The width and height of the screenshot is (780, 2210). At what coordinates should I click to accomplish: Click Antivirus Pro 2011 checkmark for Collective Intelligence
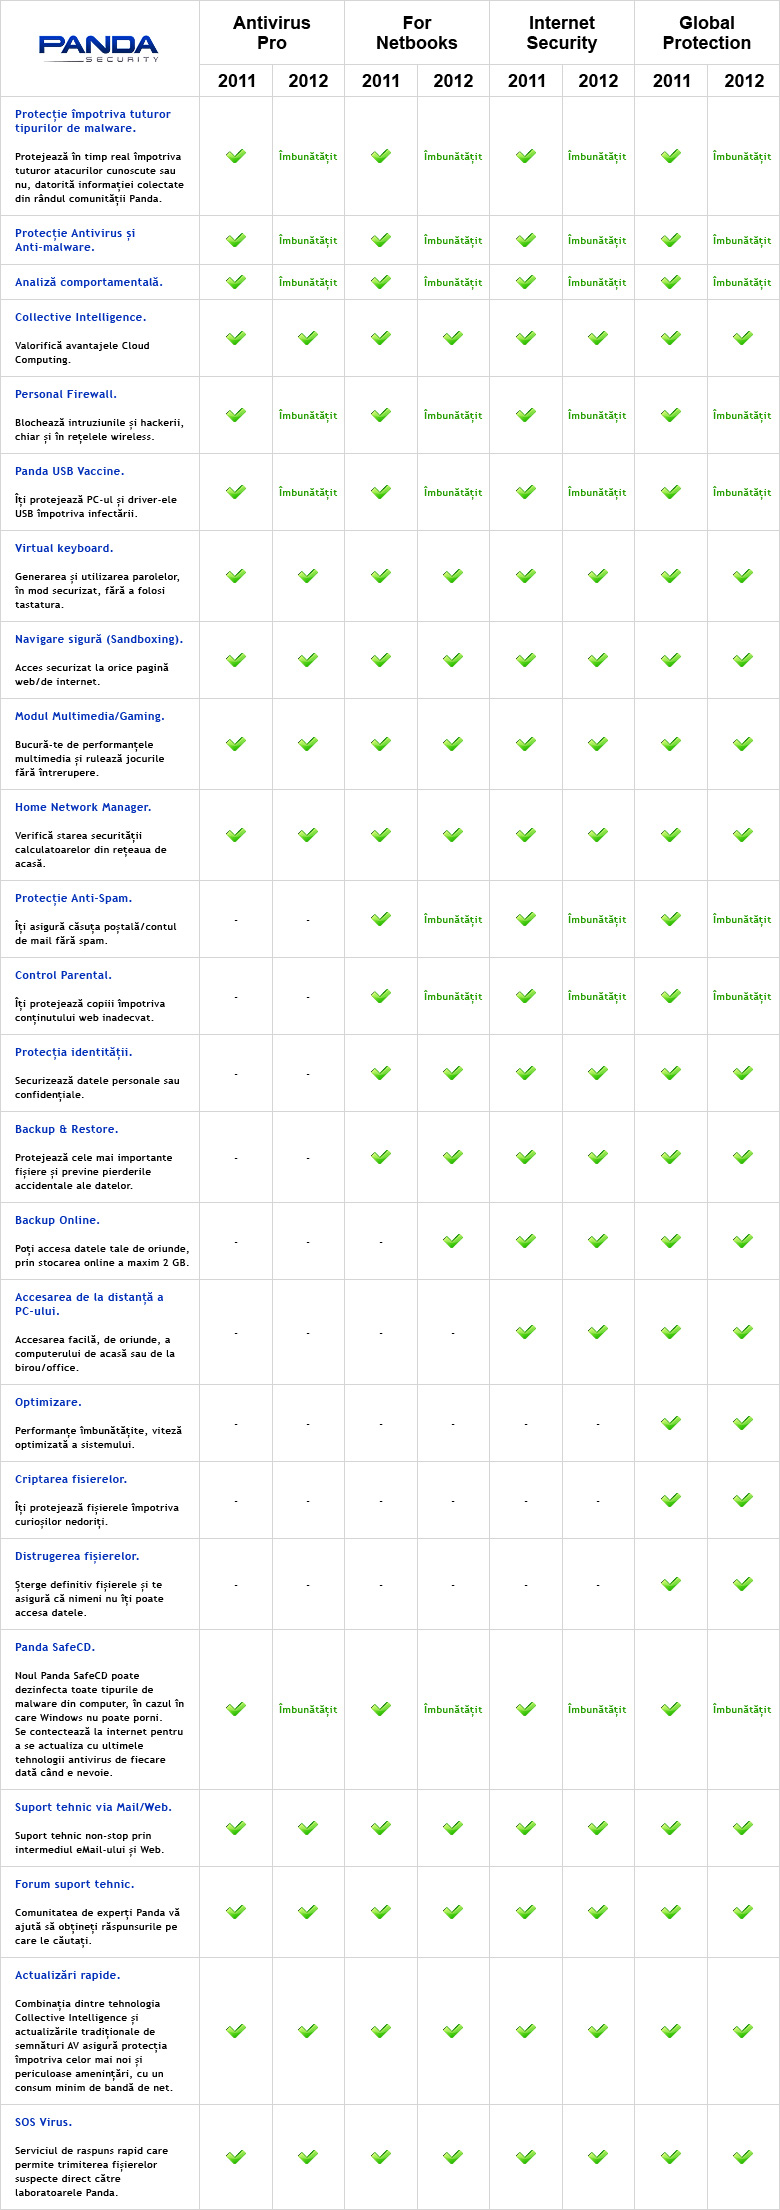coord(236,338)
